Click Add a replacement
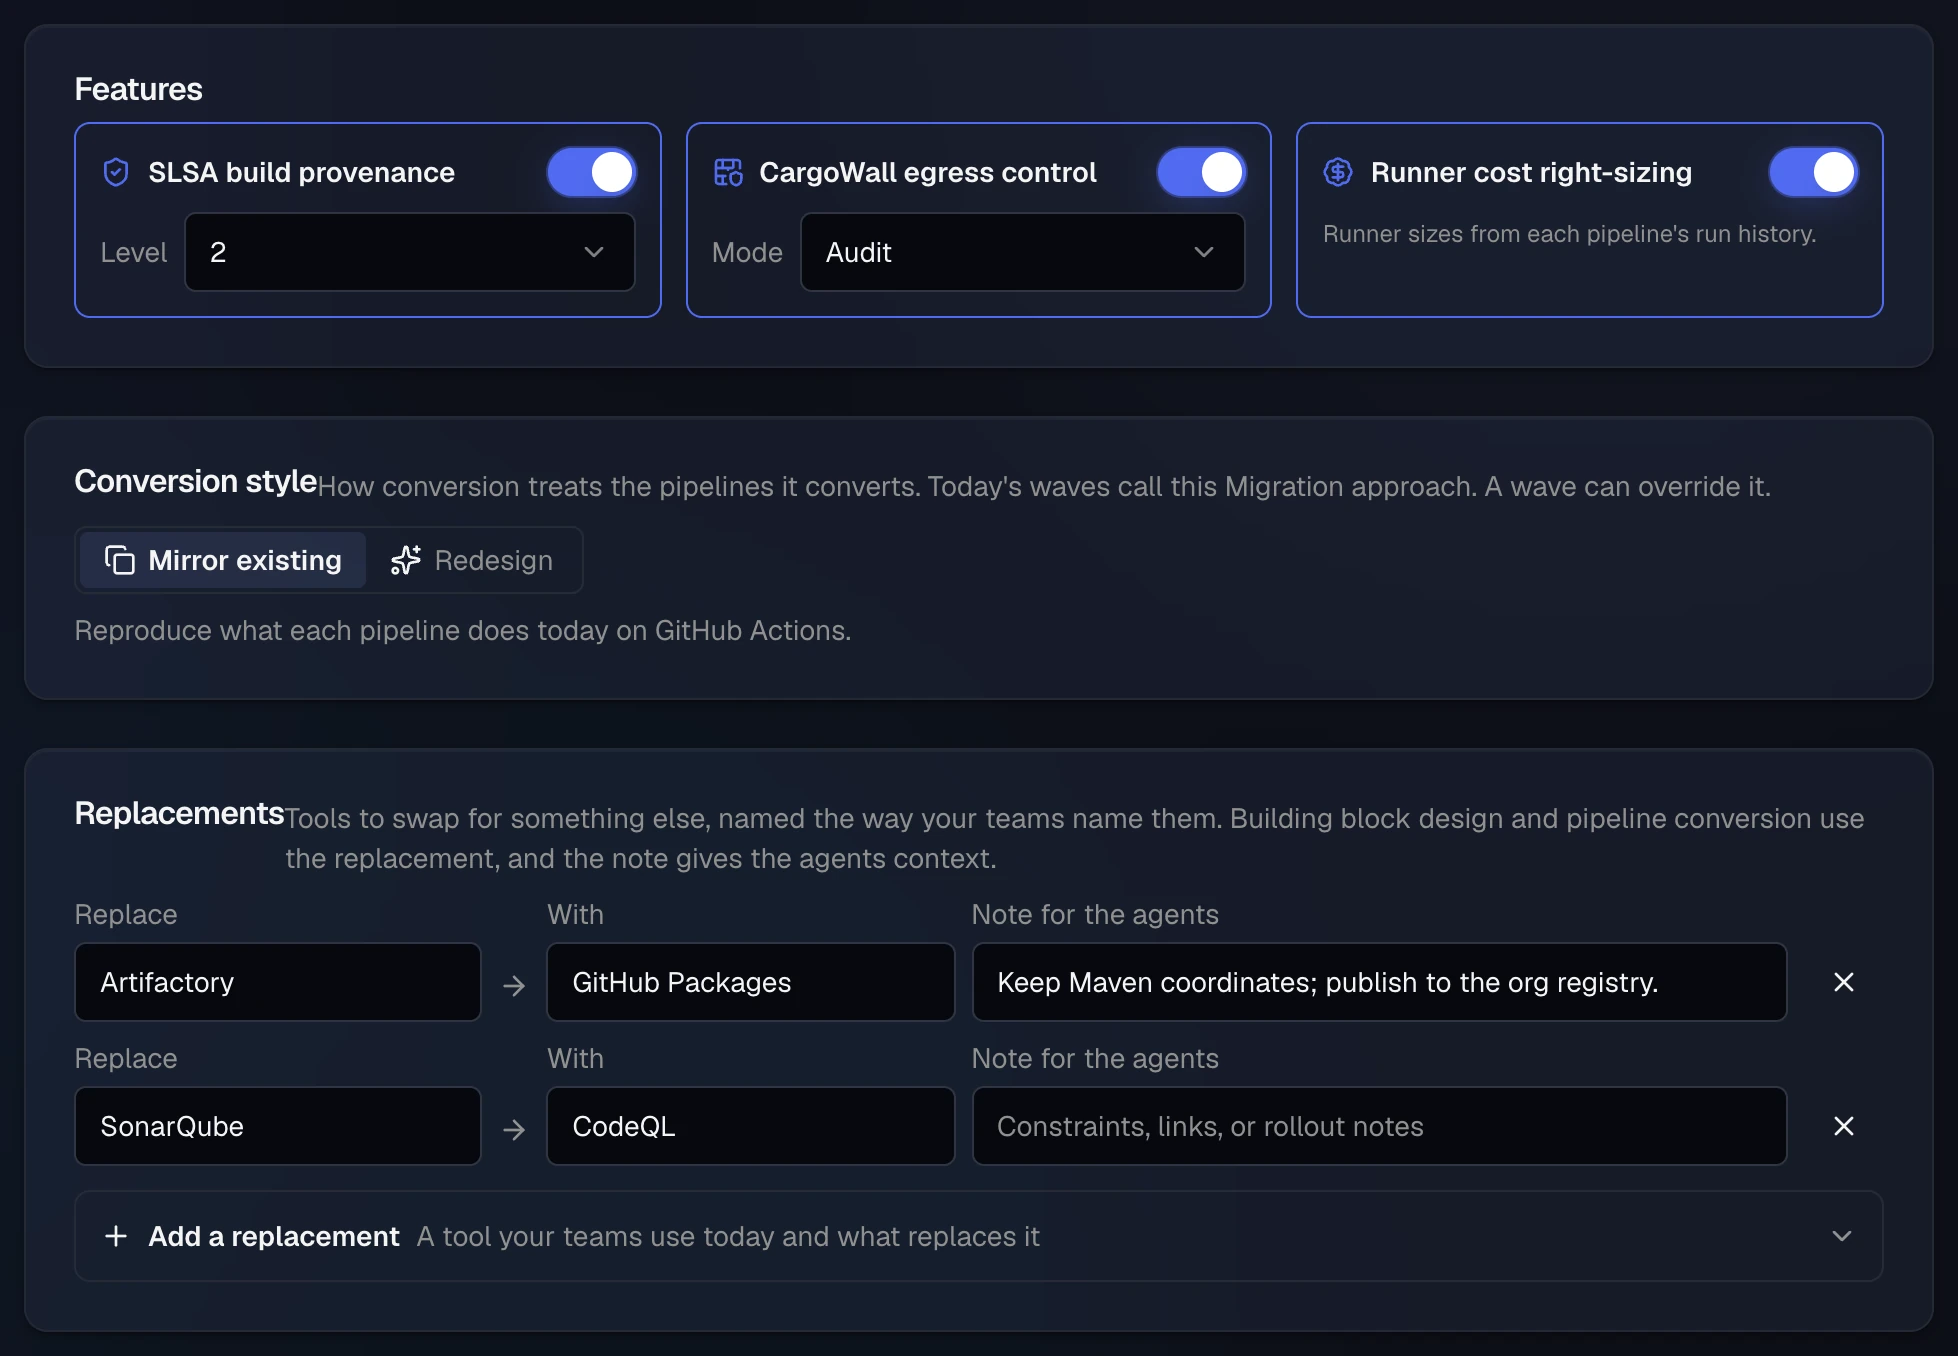This screenshot has height=1356, width=1958. [x=978, y=1236]
